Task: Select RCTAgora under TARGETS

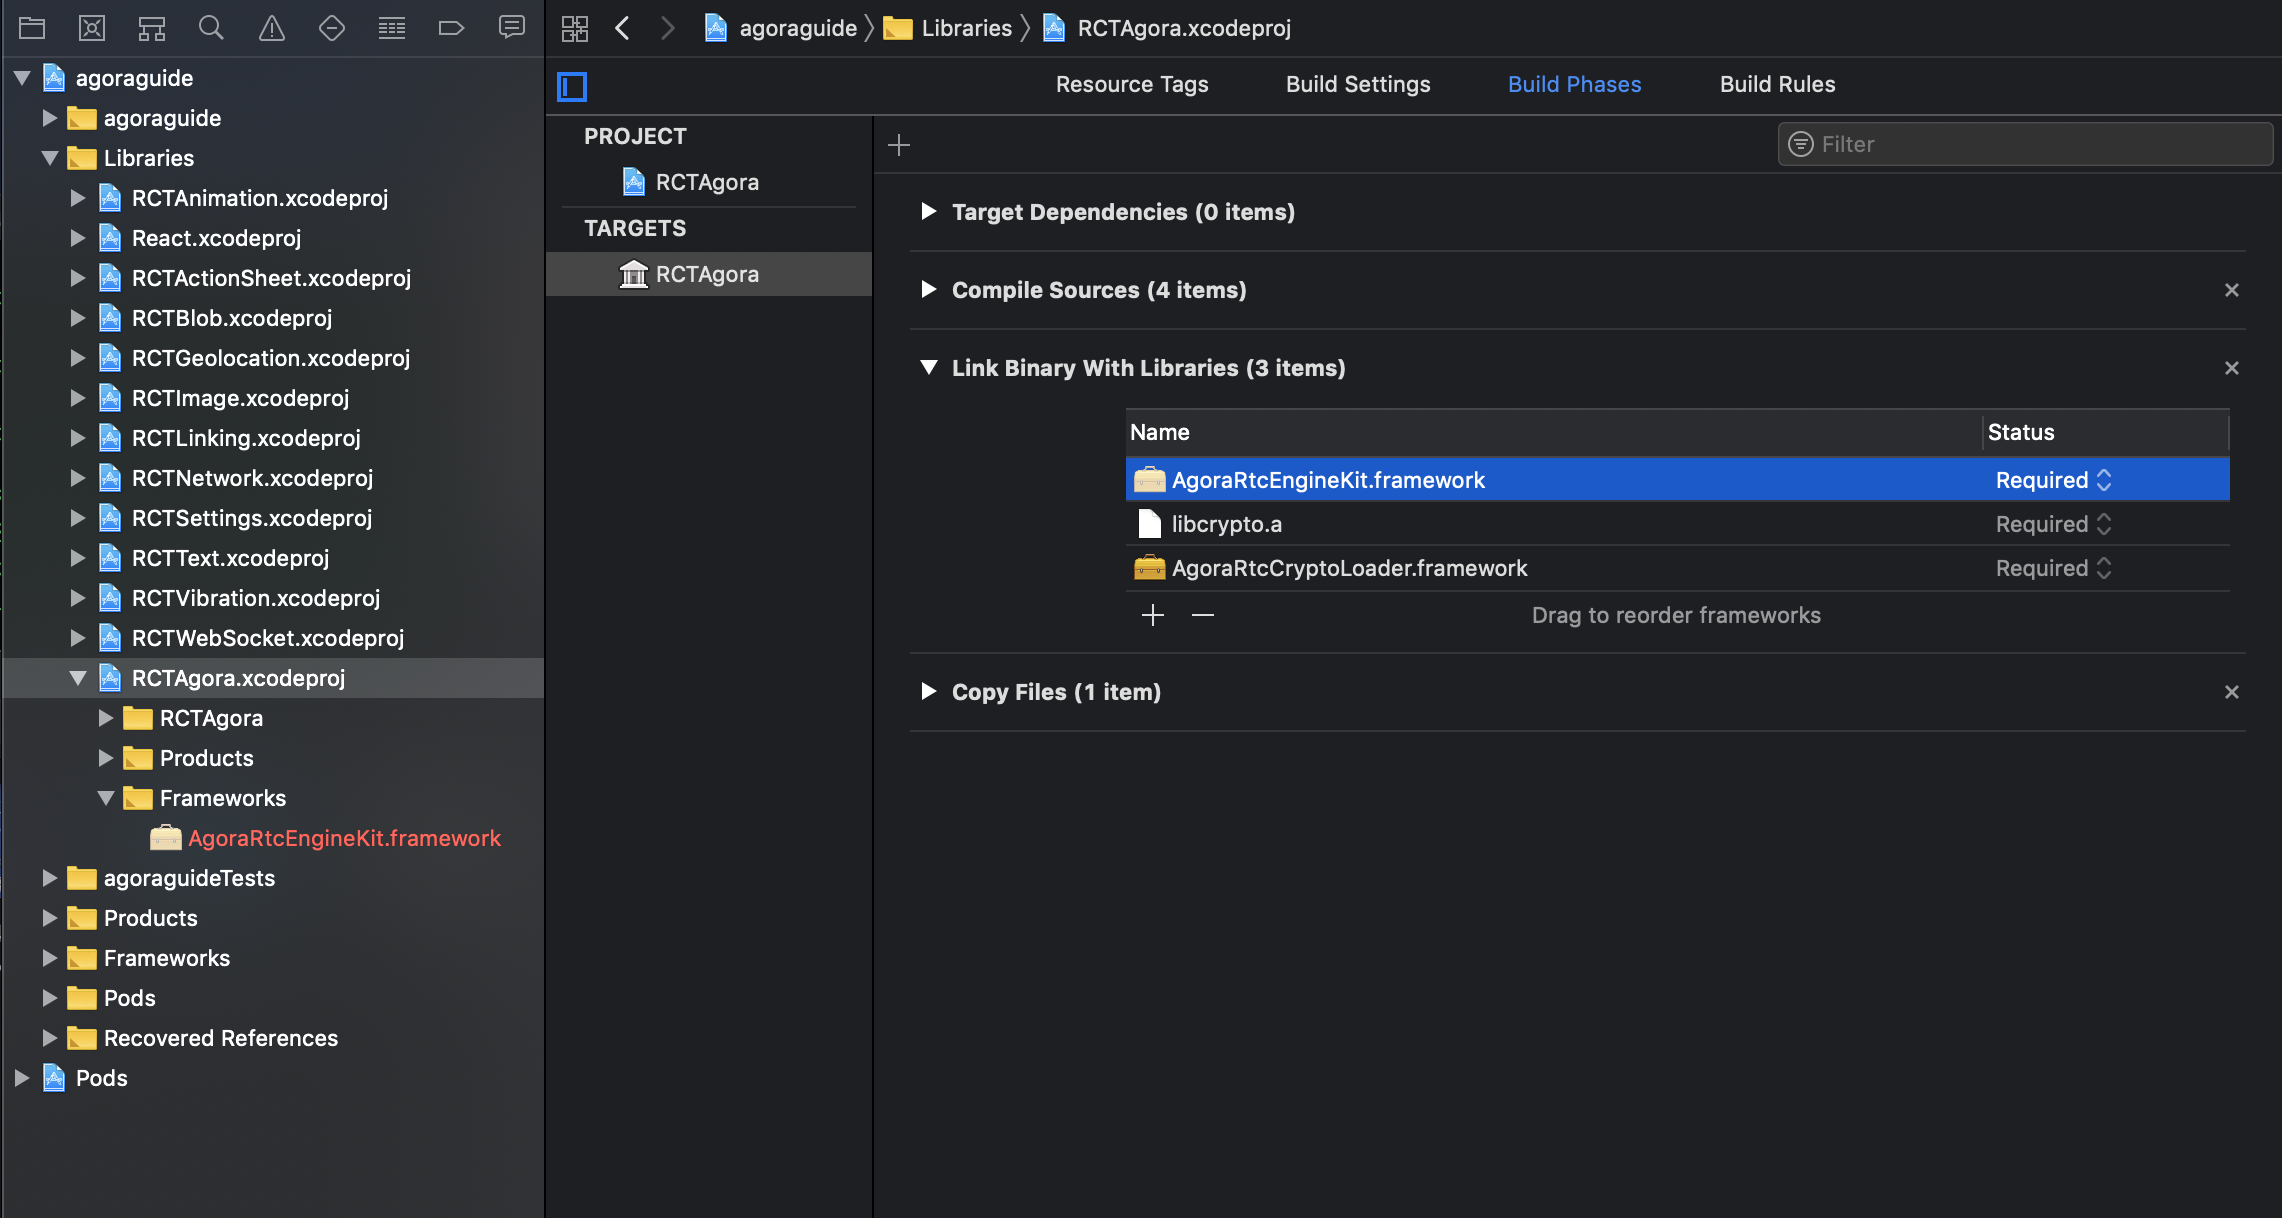Action: 707,274
